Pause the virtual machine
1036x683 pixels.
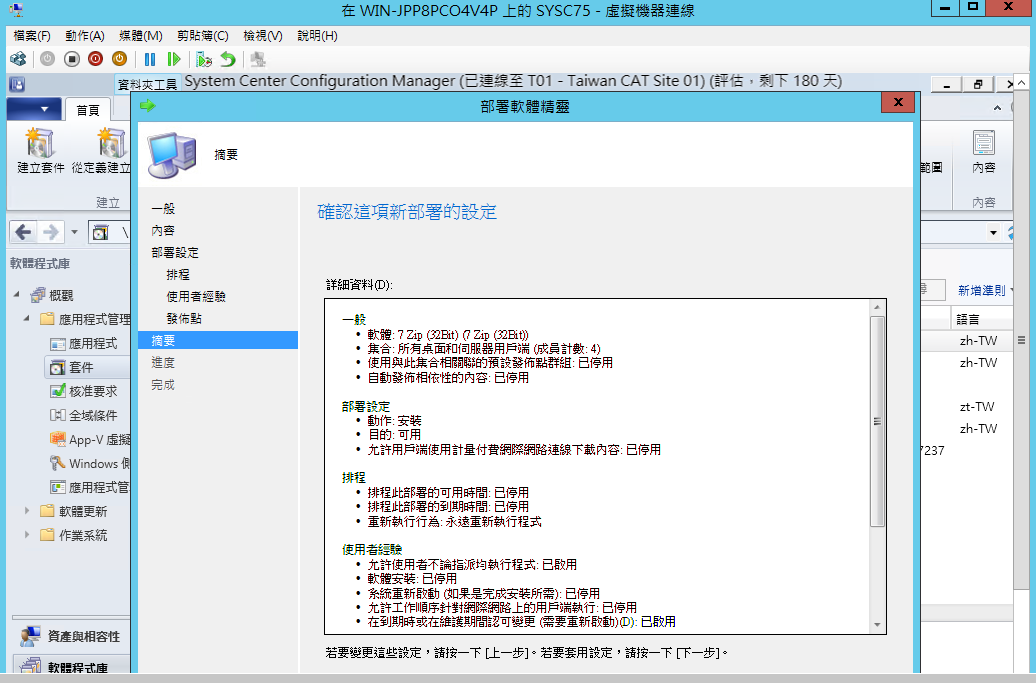[150, 59]
